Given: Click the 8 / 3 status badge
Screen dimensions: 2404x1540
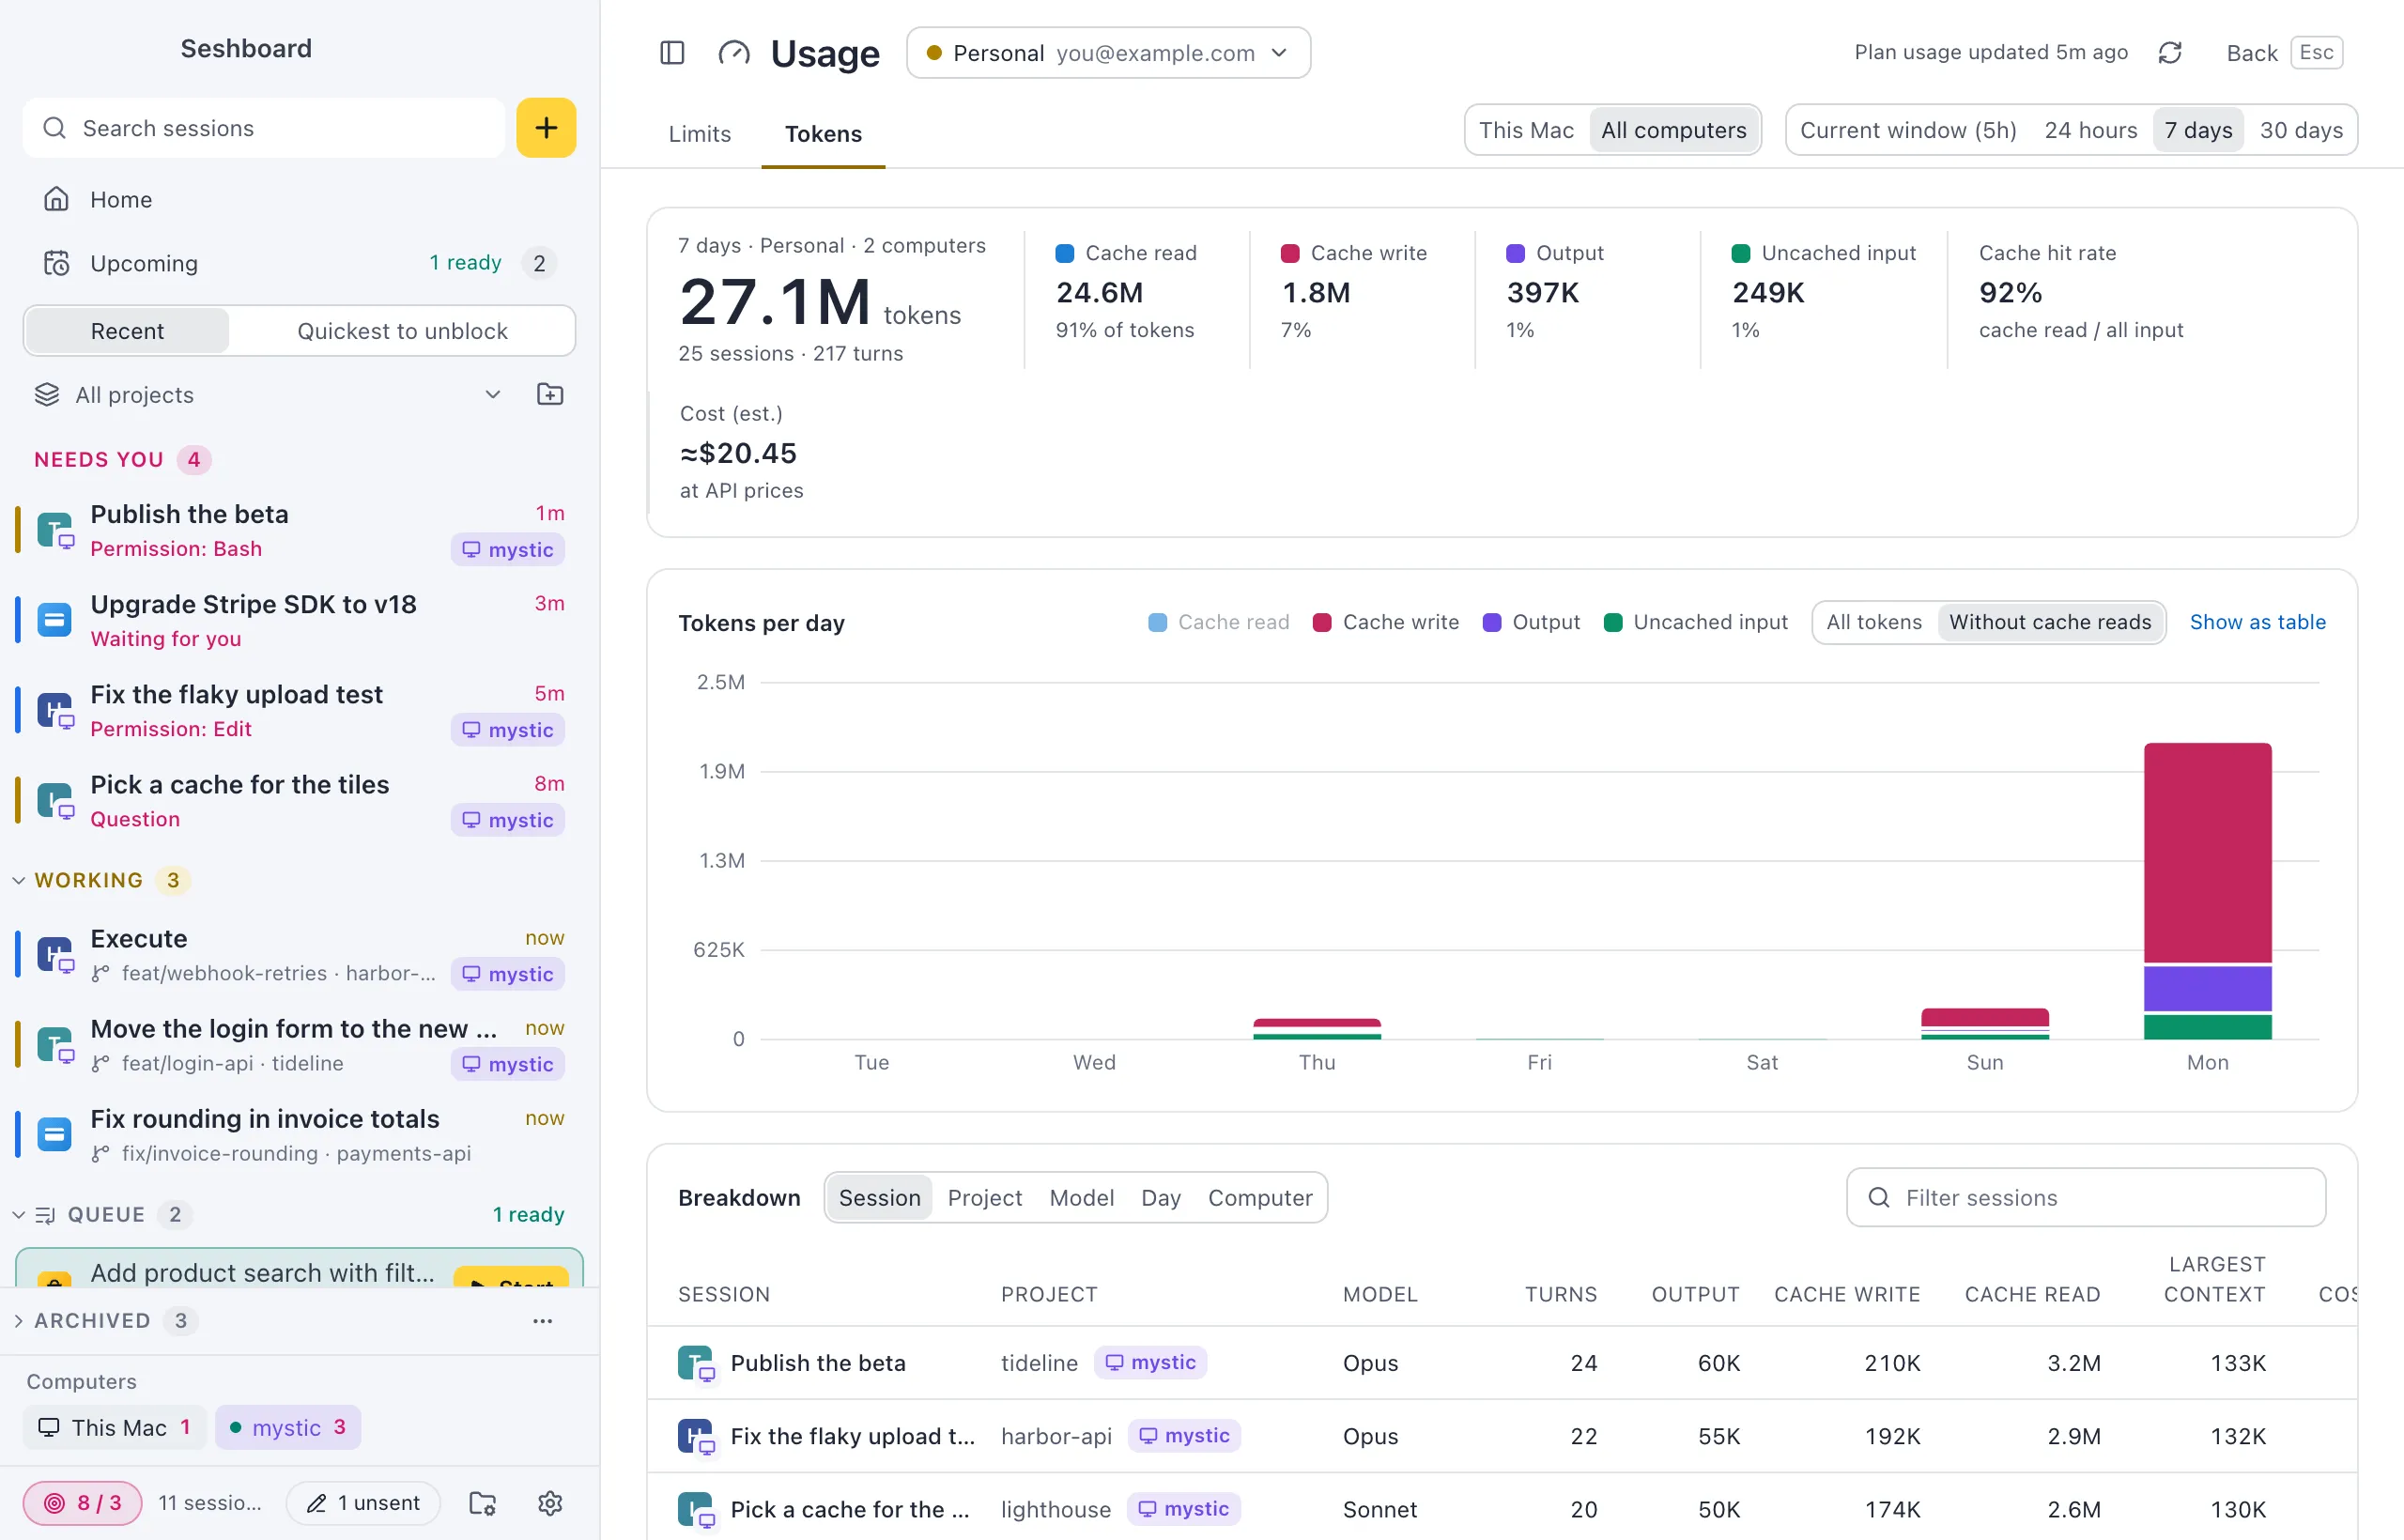Looking at the screenshot, I should click(83, 1503).
